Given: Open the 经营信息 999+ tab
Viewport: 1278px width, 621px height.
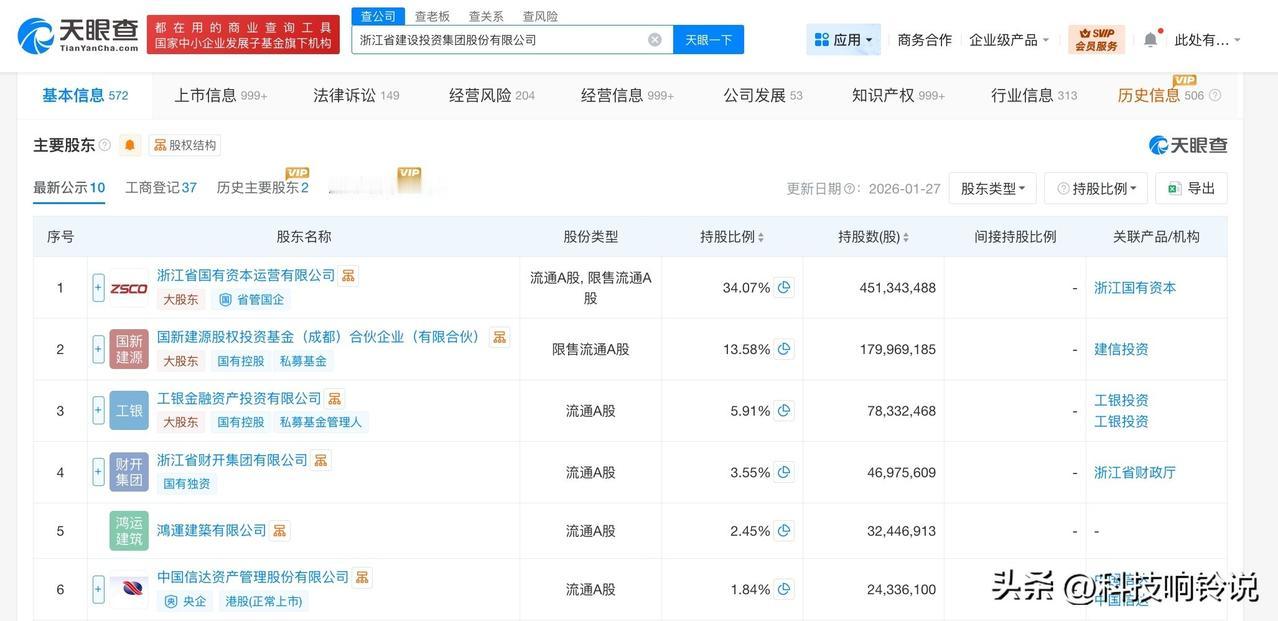Looking at the screenshot, I should [627, 95].
